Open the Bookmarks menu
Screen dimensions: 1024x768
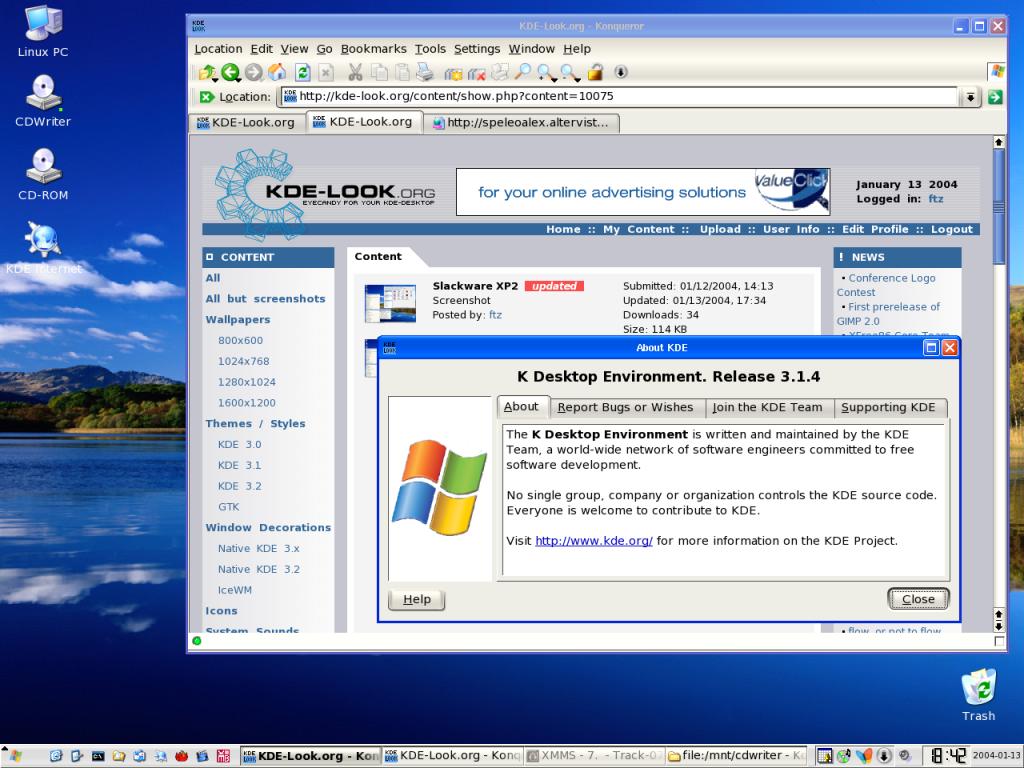click(374, 49)
